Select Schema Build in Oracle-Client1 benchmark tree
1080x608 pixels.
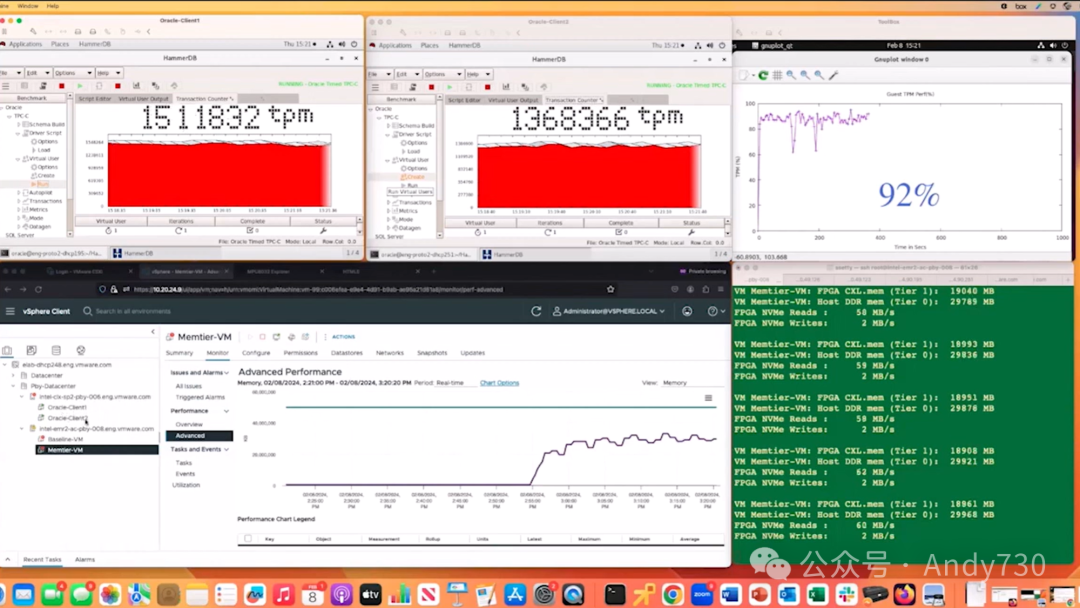pyautogui.click(x=45, y=124)
